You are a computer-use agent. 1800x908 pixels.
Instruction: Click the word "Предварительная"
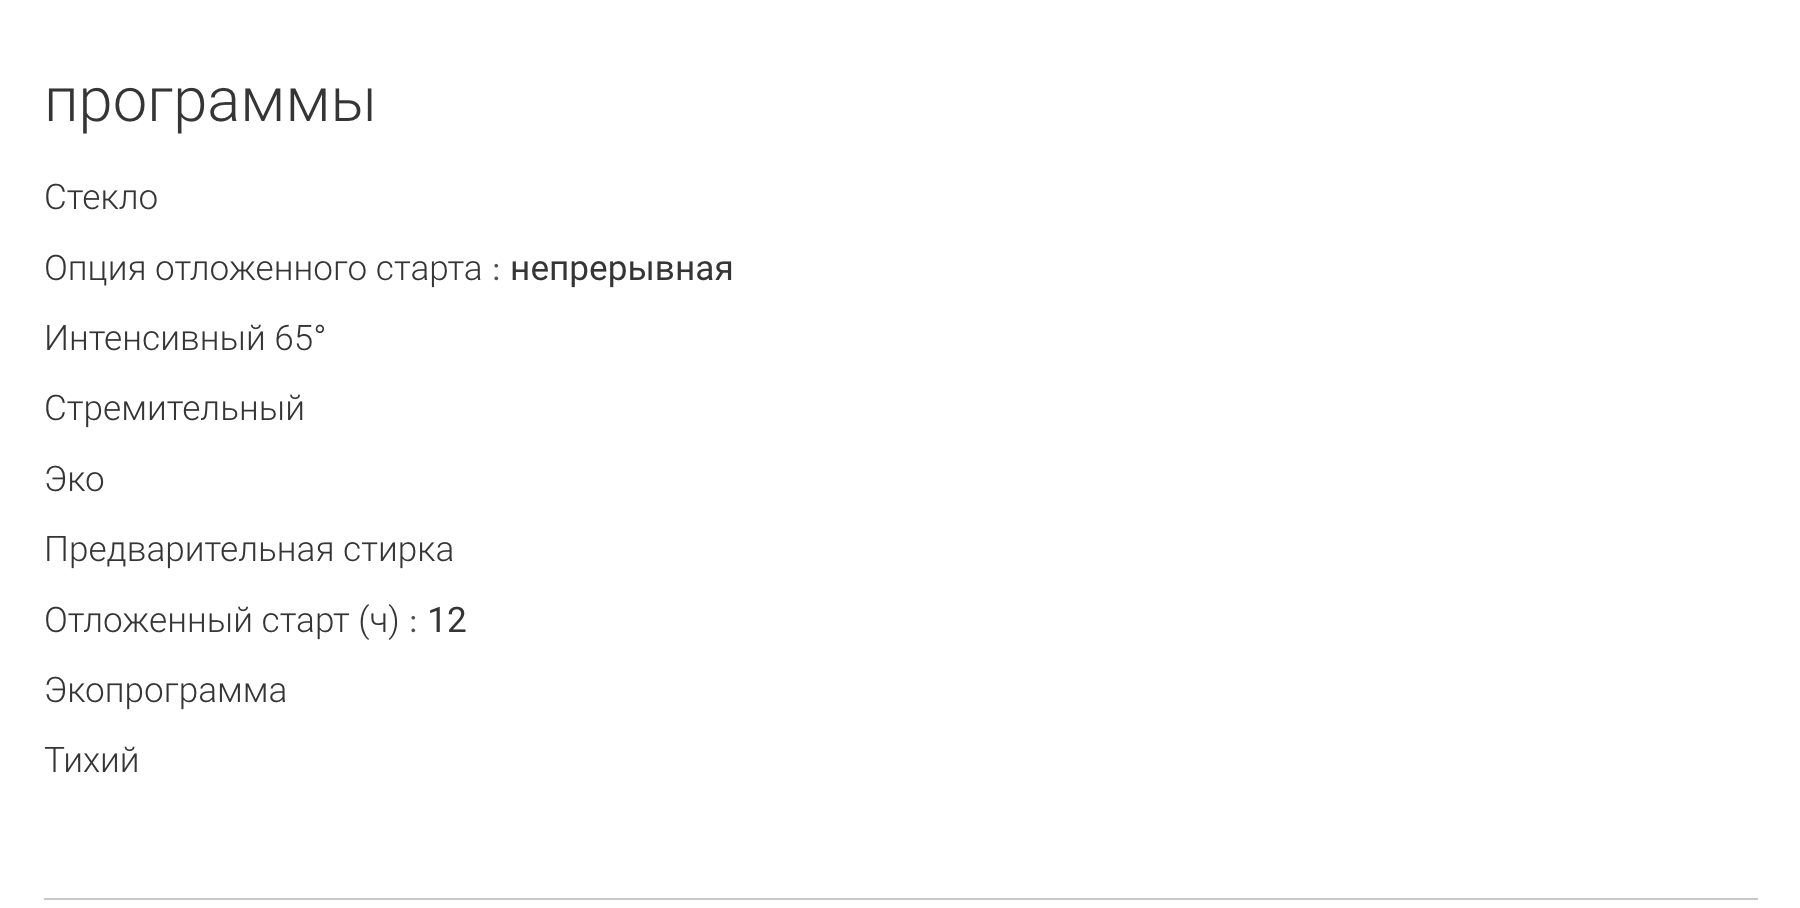188,550
